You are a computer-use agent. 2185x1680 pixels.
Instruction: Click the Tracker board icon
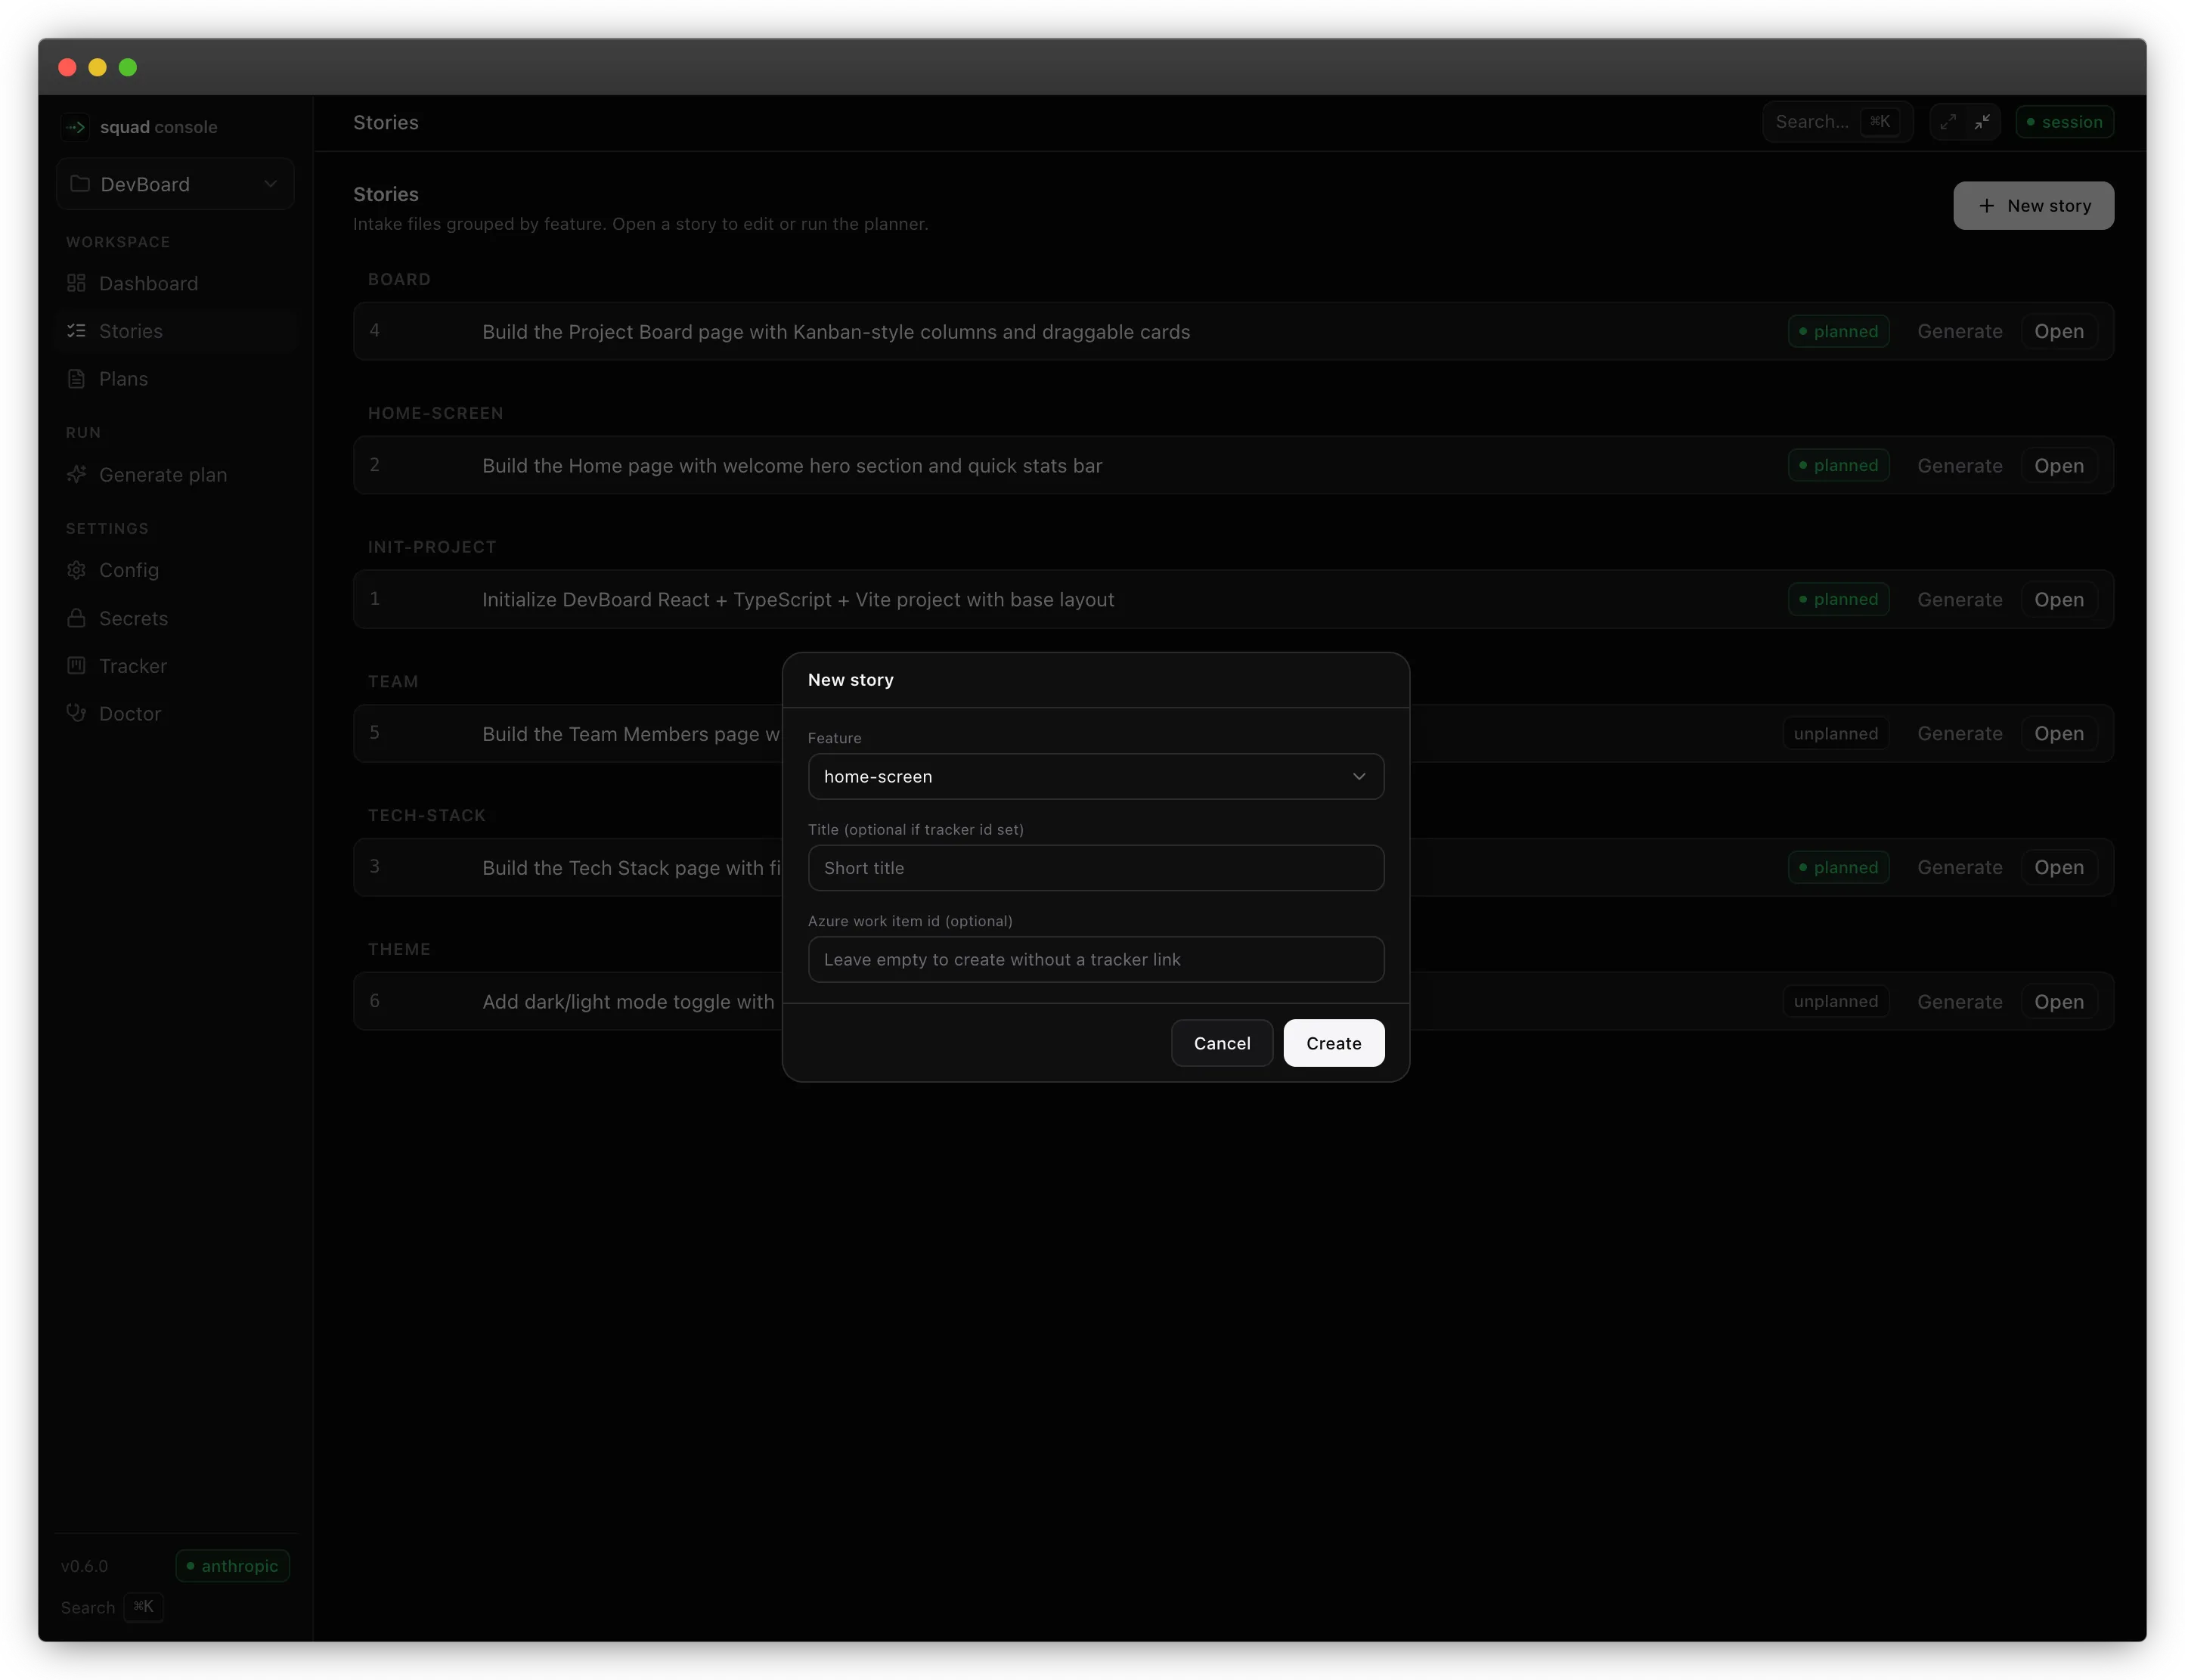(76, 666)
